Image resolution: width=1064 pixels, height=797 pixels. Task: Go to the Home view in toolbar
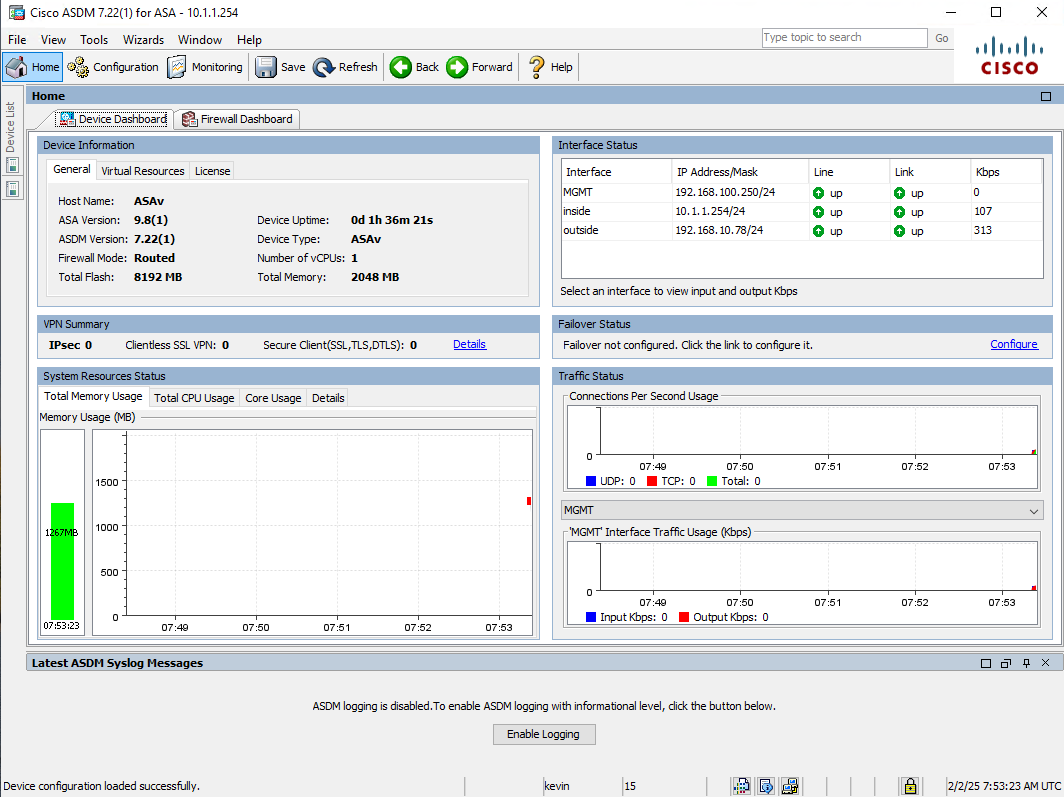(33, 67)
